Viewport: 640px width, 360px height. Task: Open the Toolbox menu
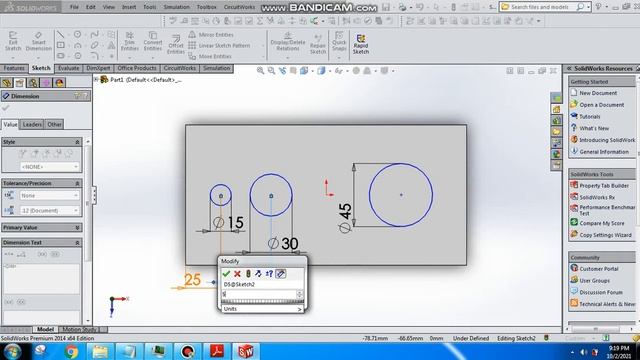coord(207,7)
